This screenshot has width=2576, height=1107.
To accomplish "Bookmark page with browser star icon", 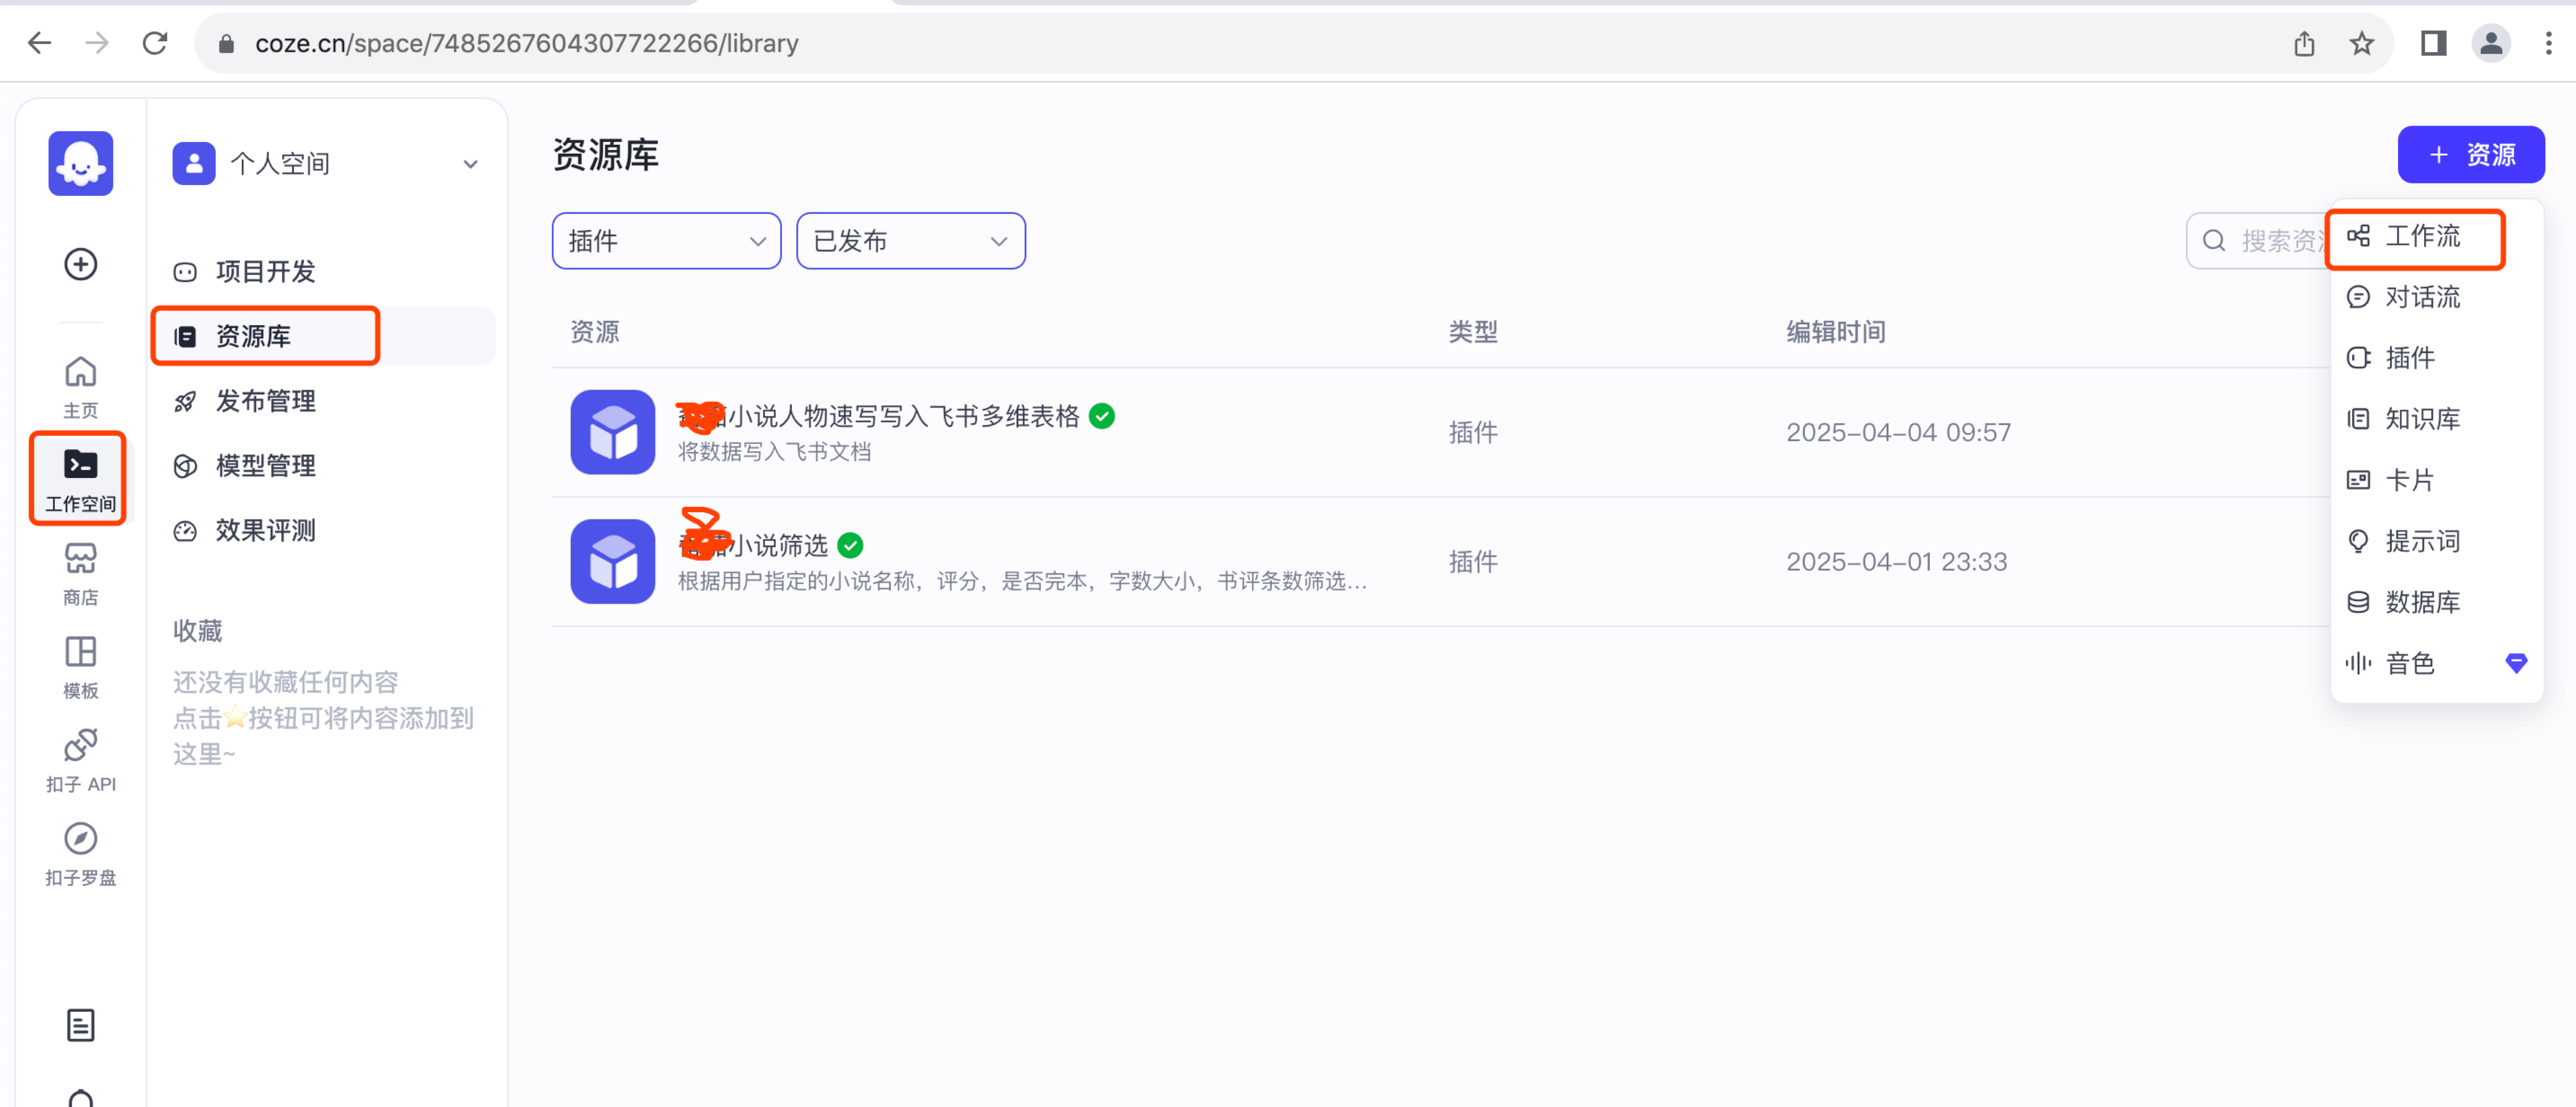I will coord(2361,43).
